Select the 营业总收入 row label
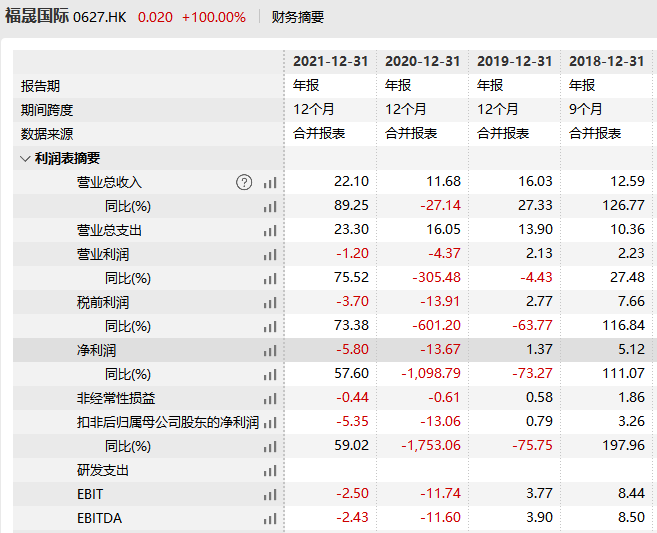This screenshot has height=533, width=657. click(109, 182)
